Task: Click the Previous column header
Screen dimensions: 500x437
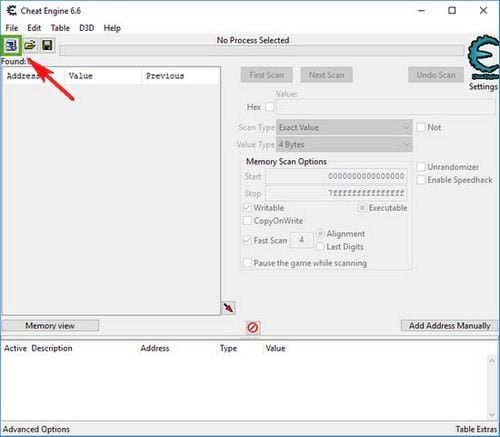Action: tap(181, 76)
